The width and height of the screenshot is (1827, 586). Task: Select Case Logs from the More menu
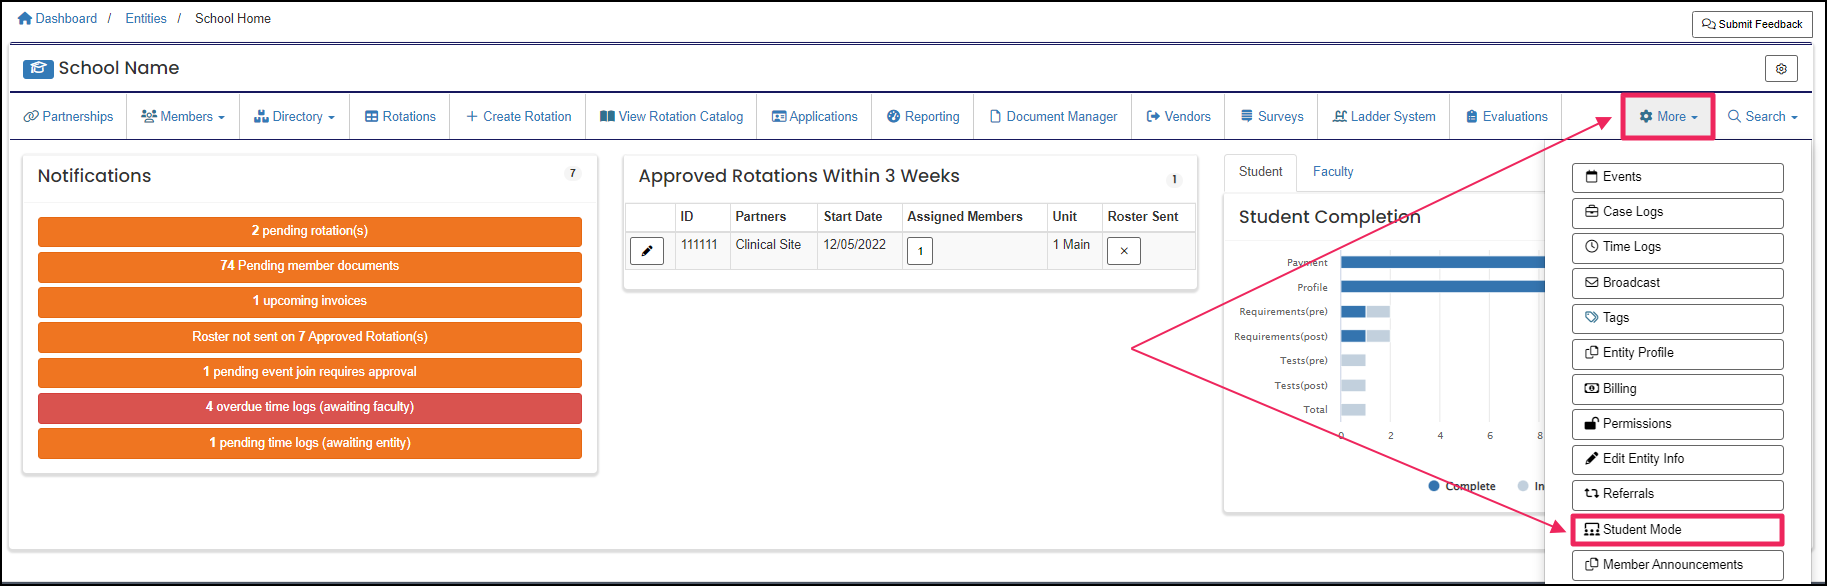(x=1677, y=212)
